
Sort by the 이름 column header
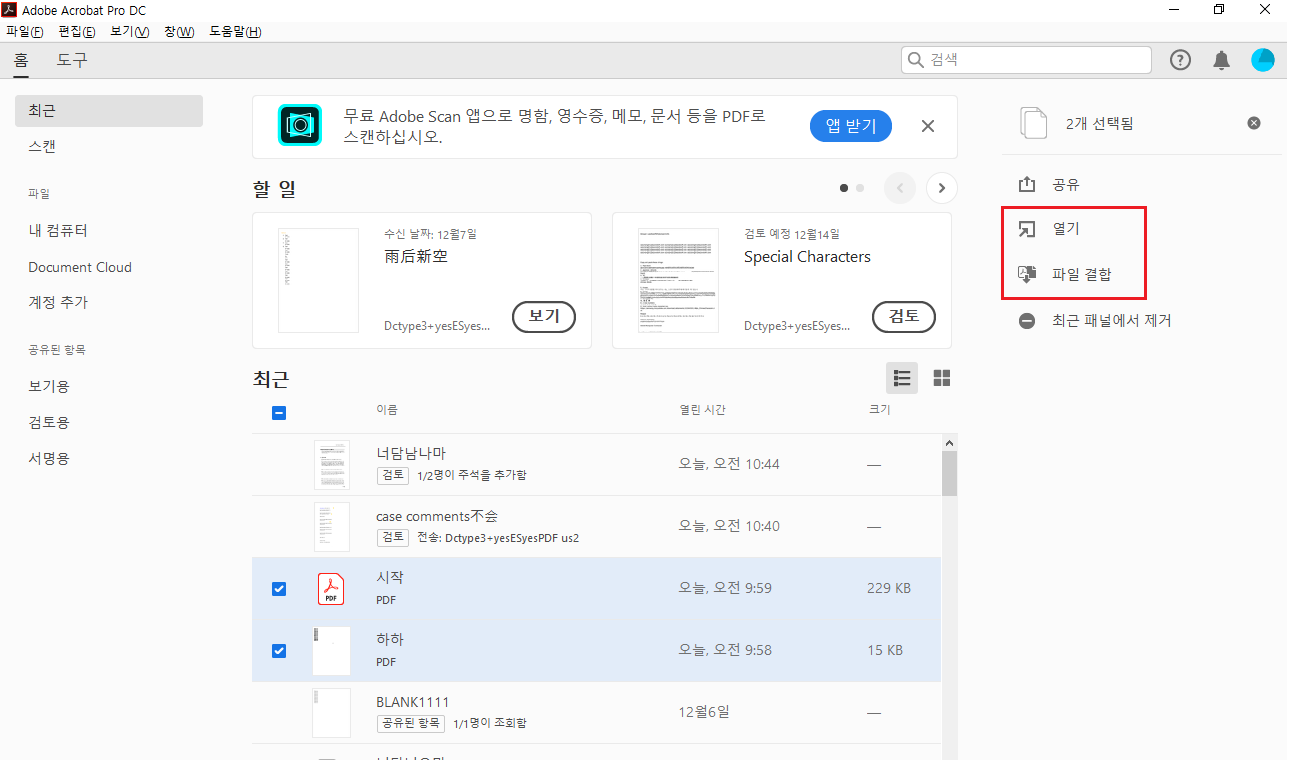(x=386, y=410)
